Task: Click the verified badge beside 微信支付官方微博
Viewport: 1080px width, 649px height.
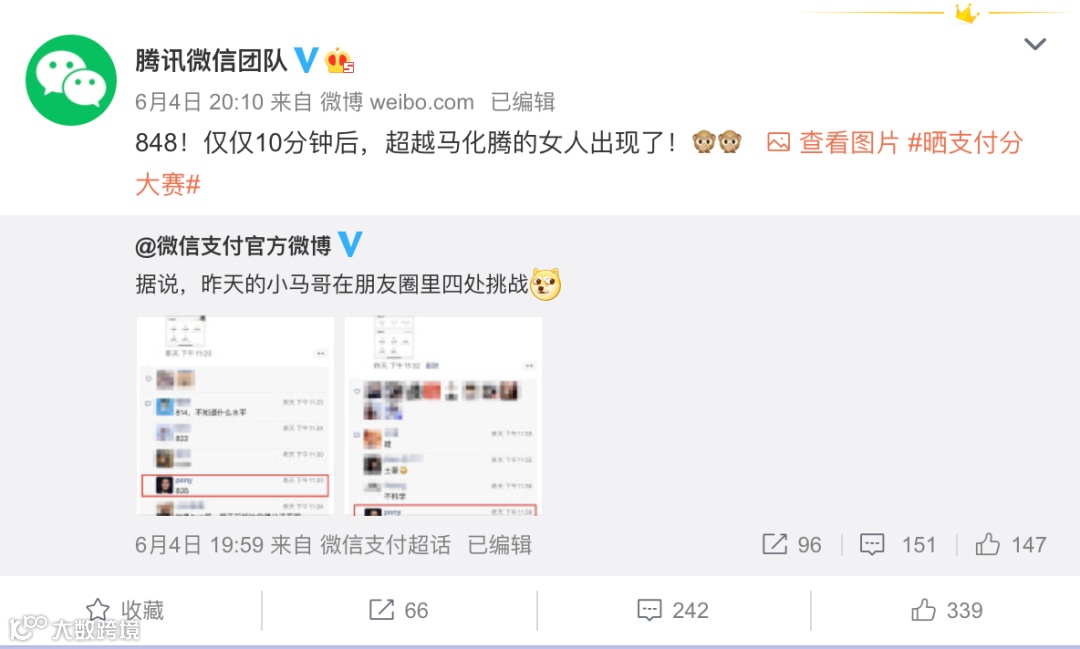Action: click(x=351, y=245)
